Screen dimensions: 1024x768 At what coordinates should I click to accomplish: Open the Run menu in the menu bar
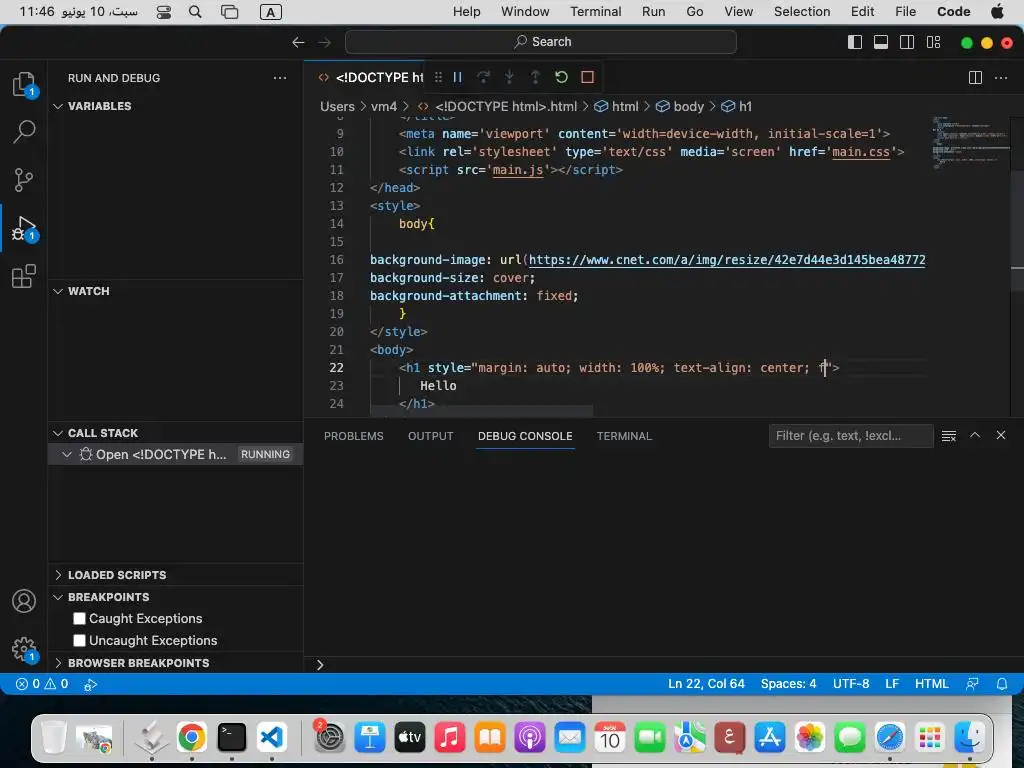pyautogui.click(x=653, y=12)
